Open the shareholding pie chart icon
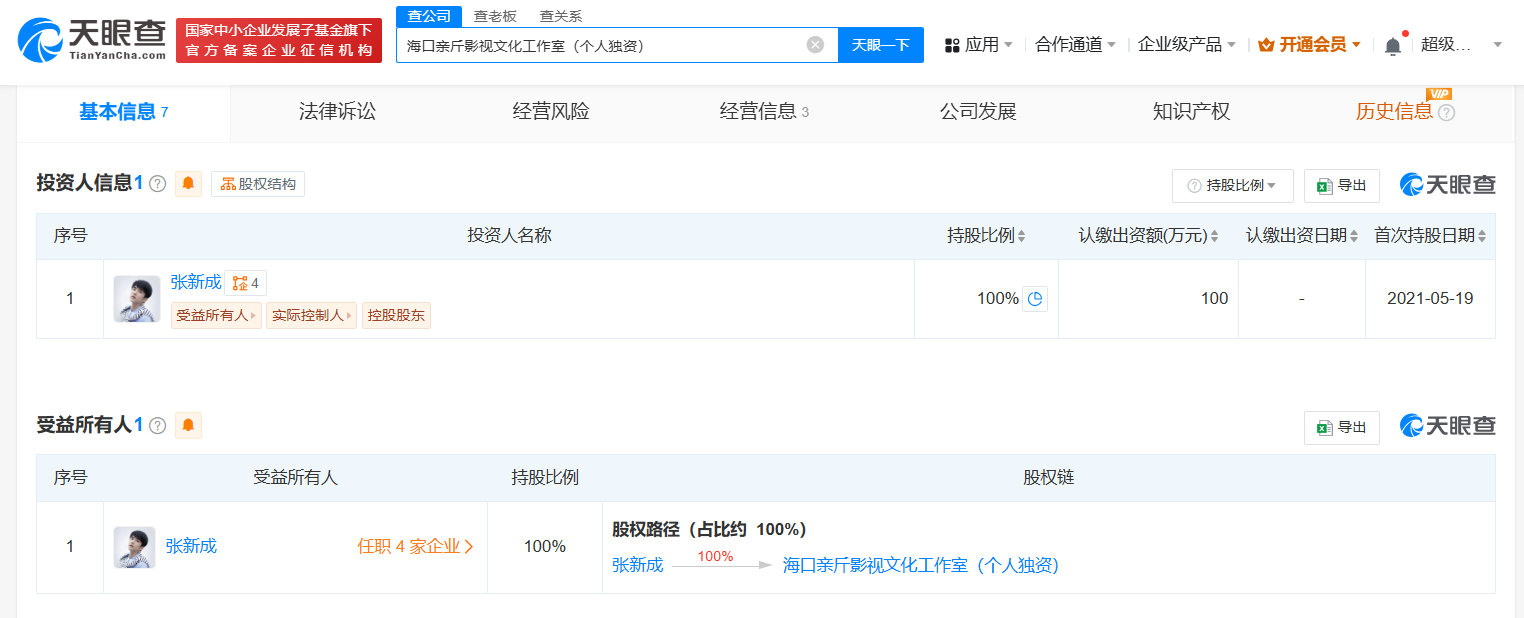1524x618 pixels. (x=1035, y=299)
